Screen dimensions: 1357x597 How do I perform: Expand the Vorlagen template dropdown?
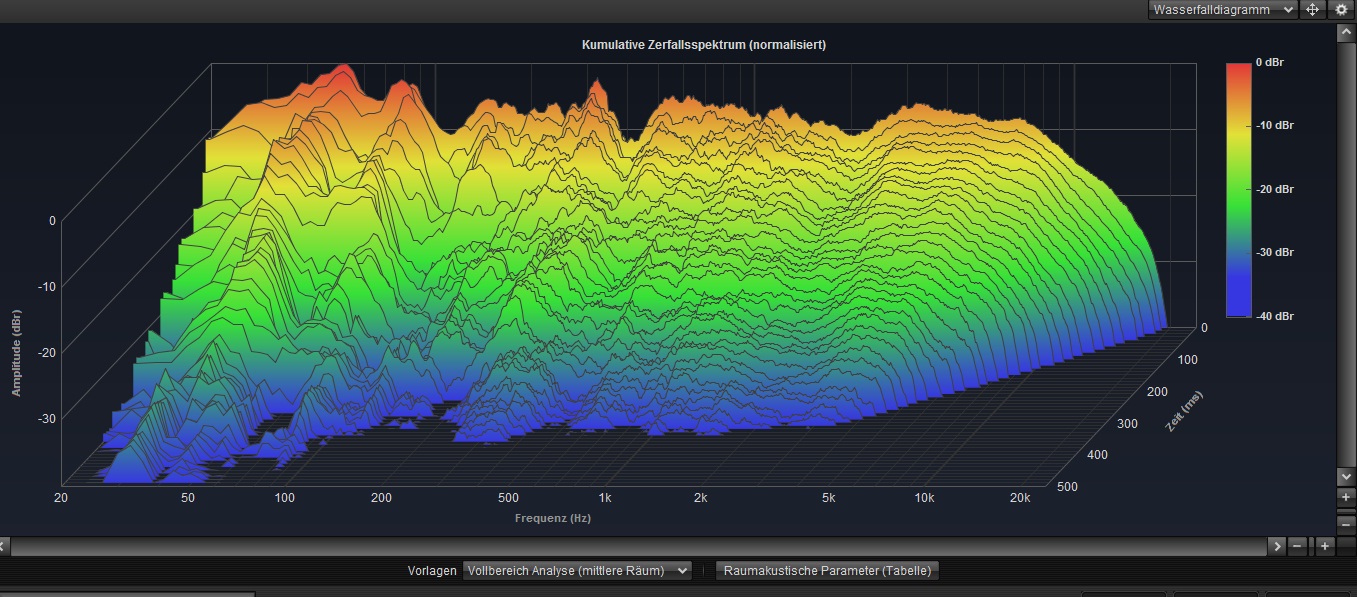tap(577, 571)
